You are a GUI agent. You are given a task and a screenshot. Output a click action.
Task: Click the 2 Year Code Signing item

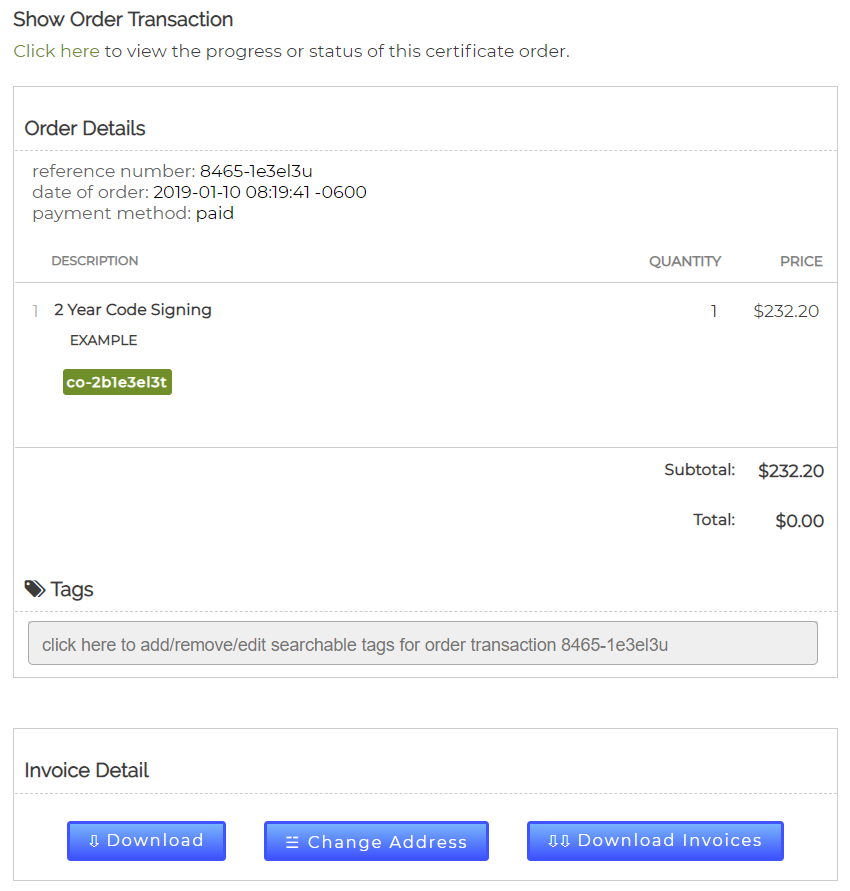[133, 310]
